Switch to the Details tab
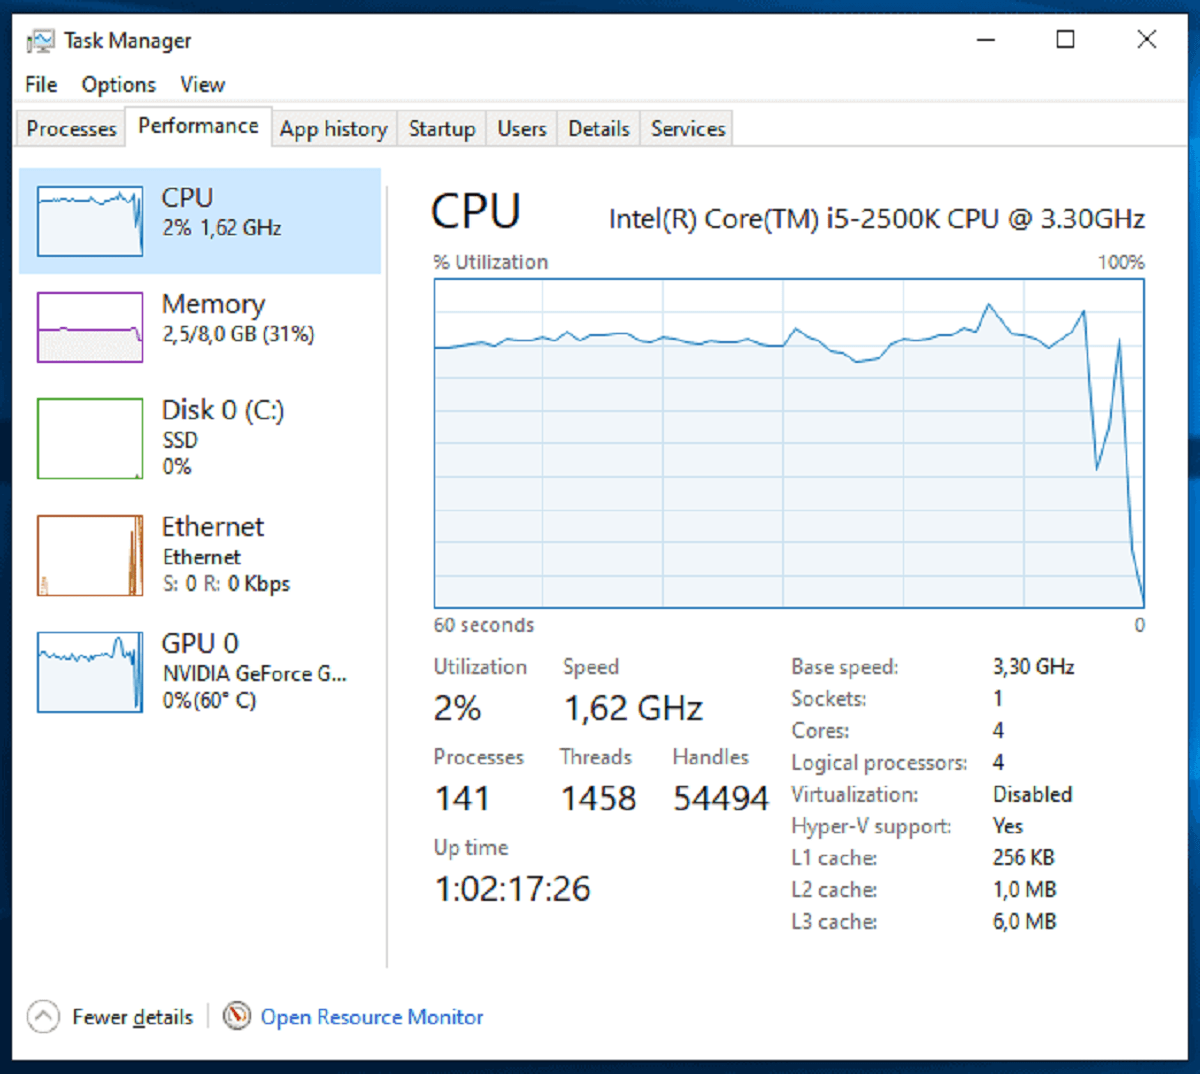 click(x=598, y=128)
